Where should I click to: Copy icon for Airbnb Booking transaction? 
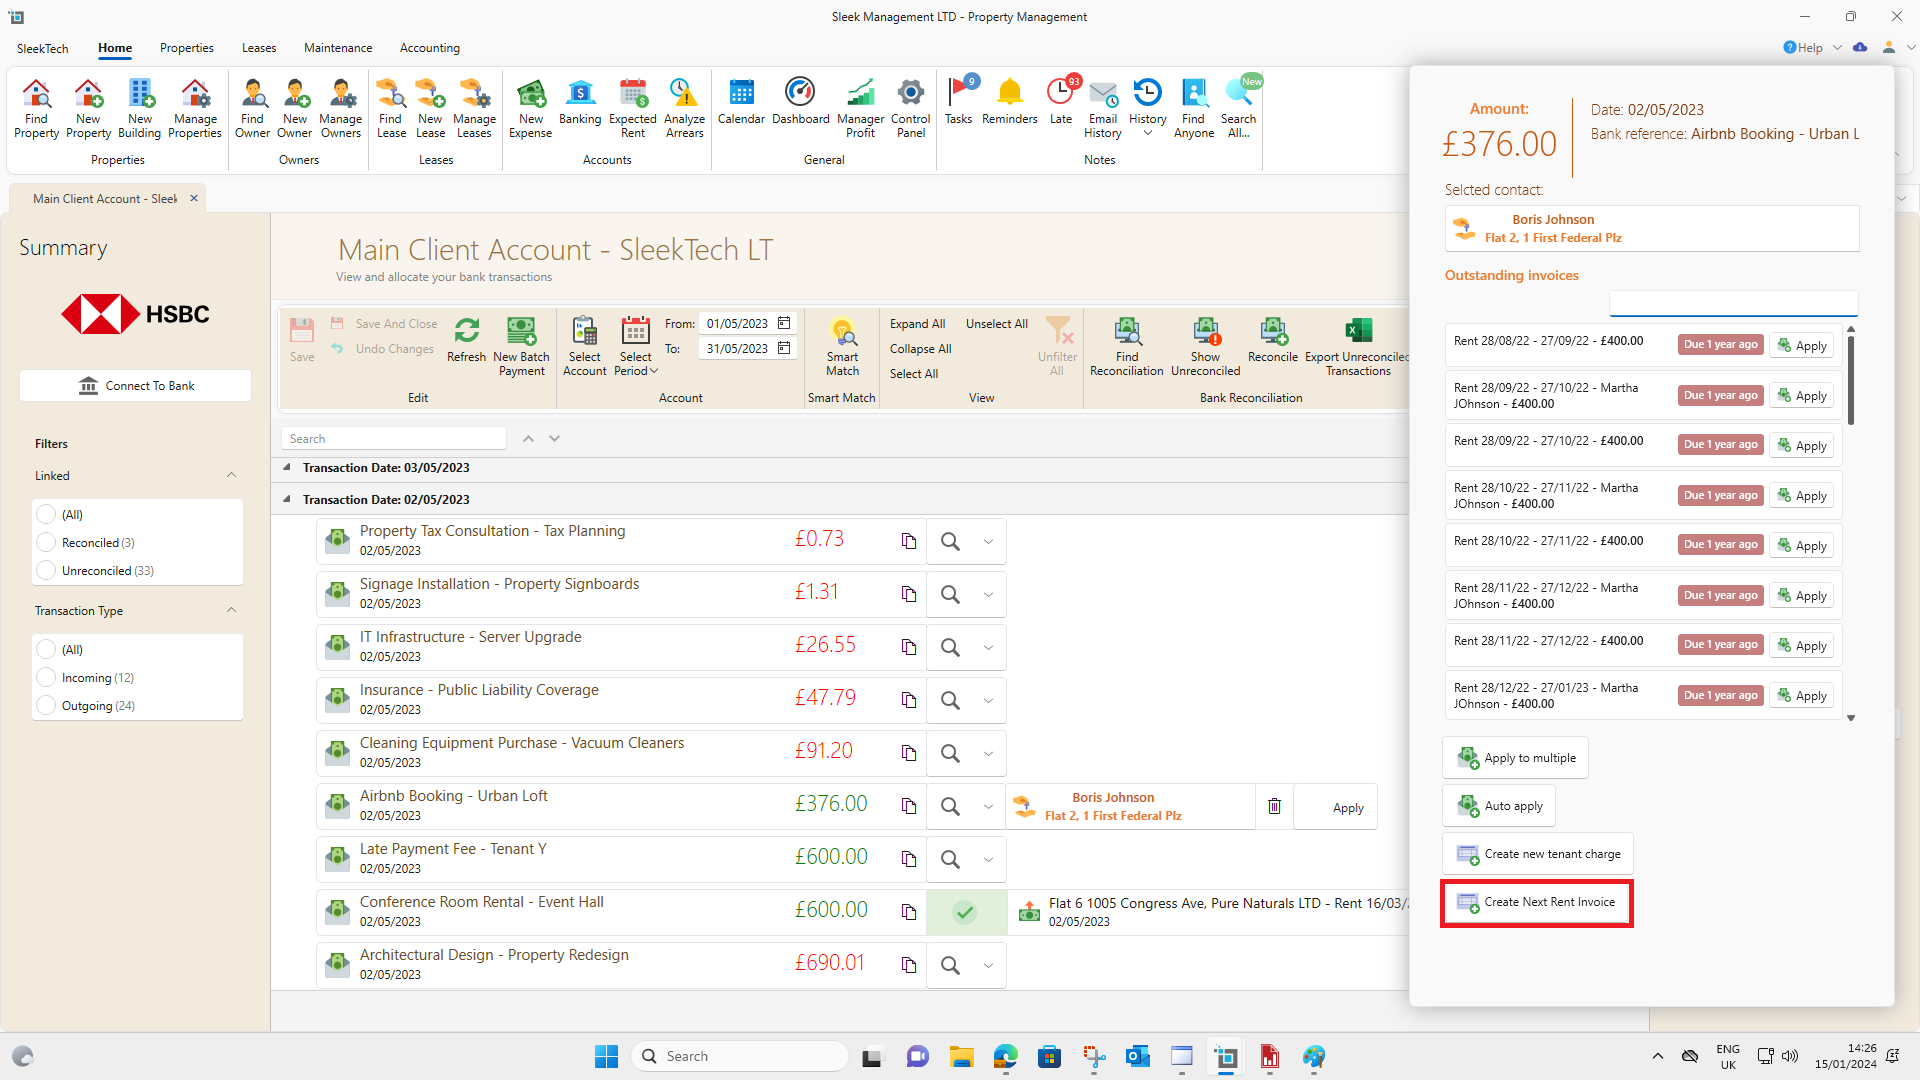[908, 806]
